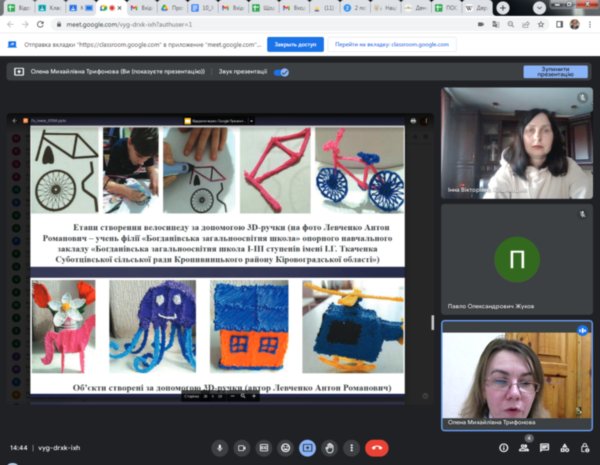Click the presentation's vertical scrollbar
This screenshot has width=600, height=465.
(432, 322)
